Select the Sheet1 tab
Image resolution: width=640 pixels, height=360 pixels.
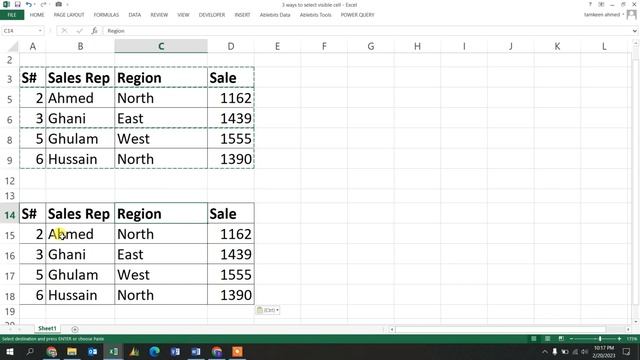click(x=47, y=329)
